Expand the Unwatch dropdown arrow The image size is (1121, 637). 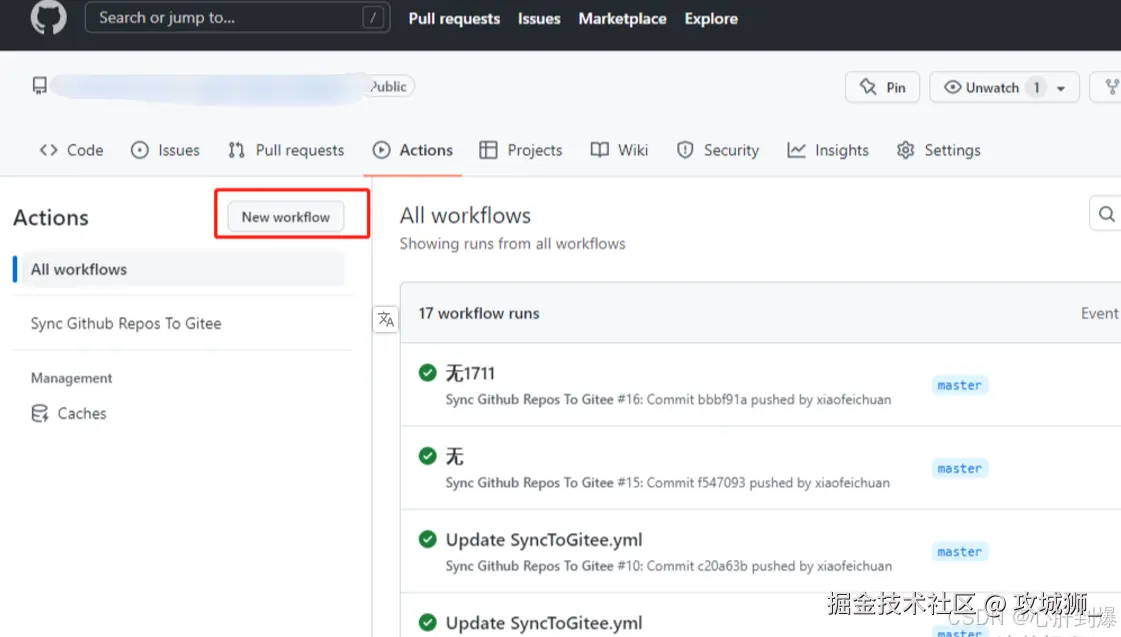click(x=1061, y=88)
